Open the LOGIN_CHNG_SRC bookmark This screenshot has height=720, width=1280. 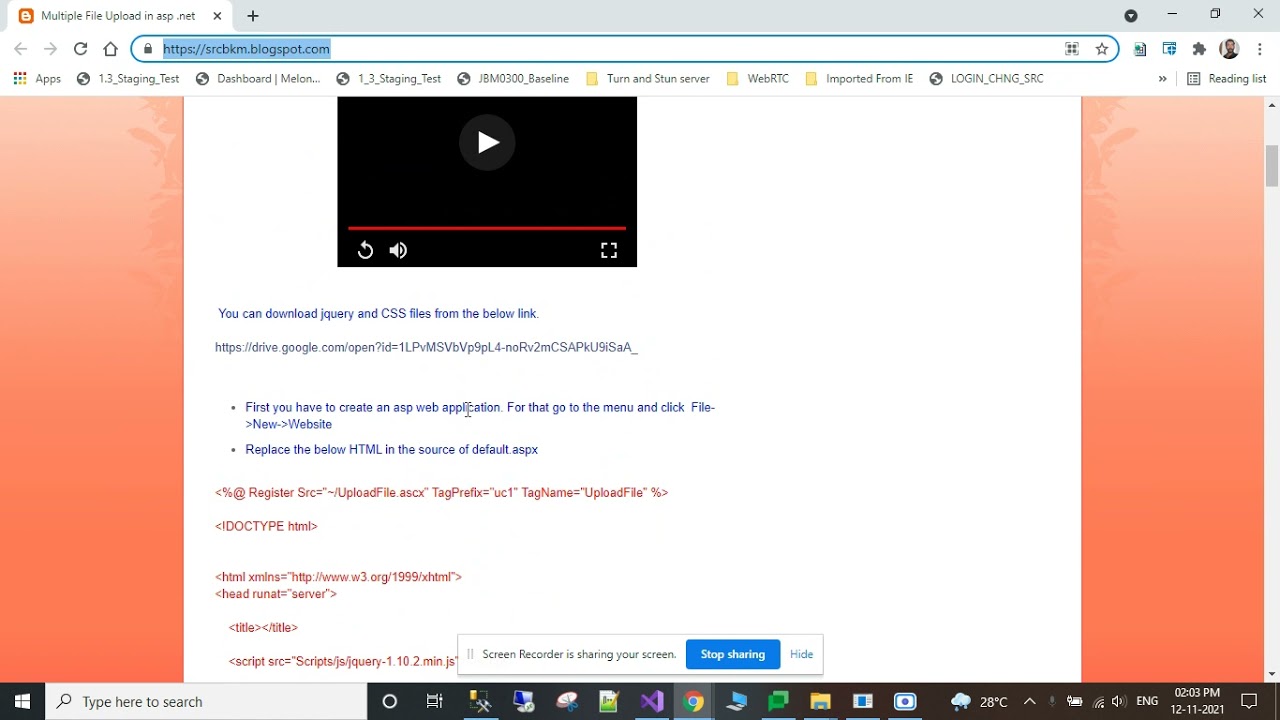click(986, 79)
